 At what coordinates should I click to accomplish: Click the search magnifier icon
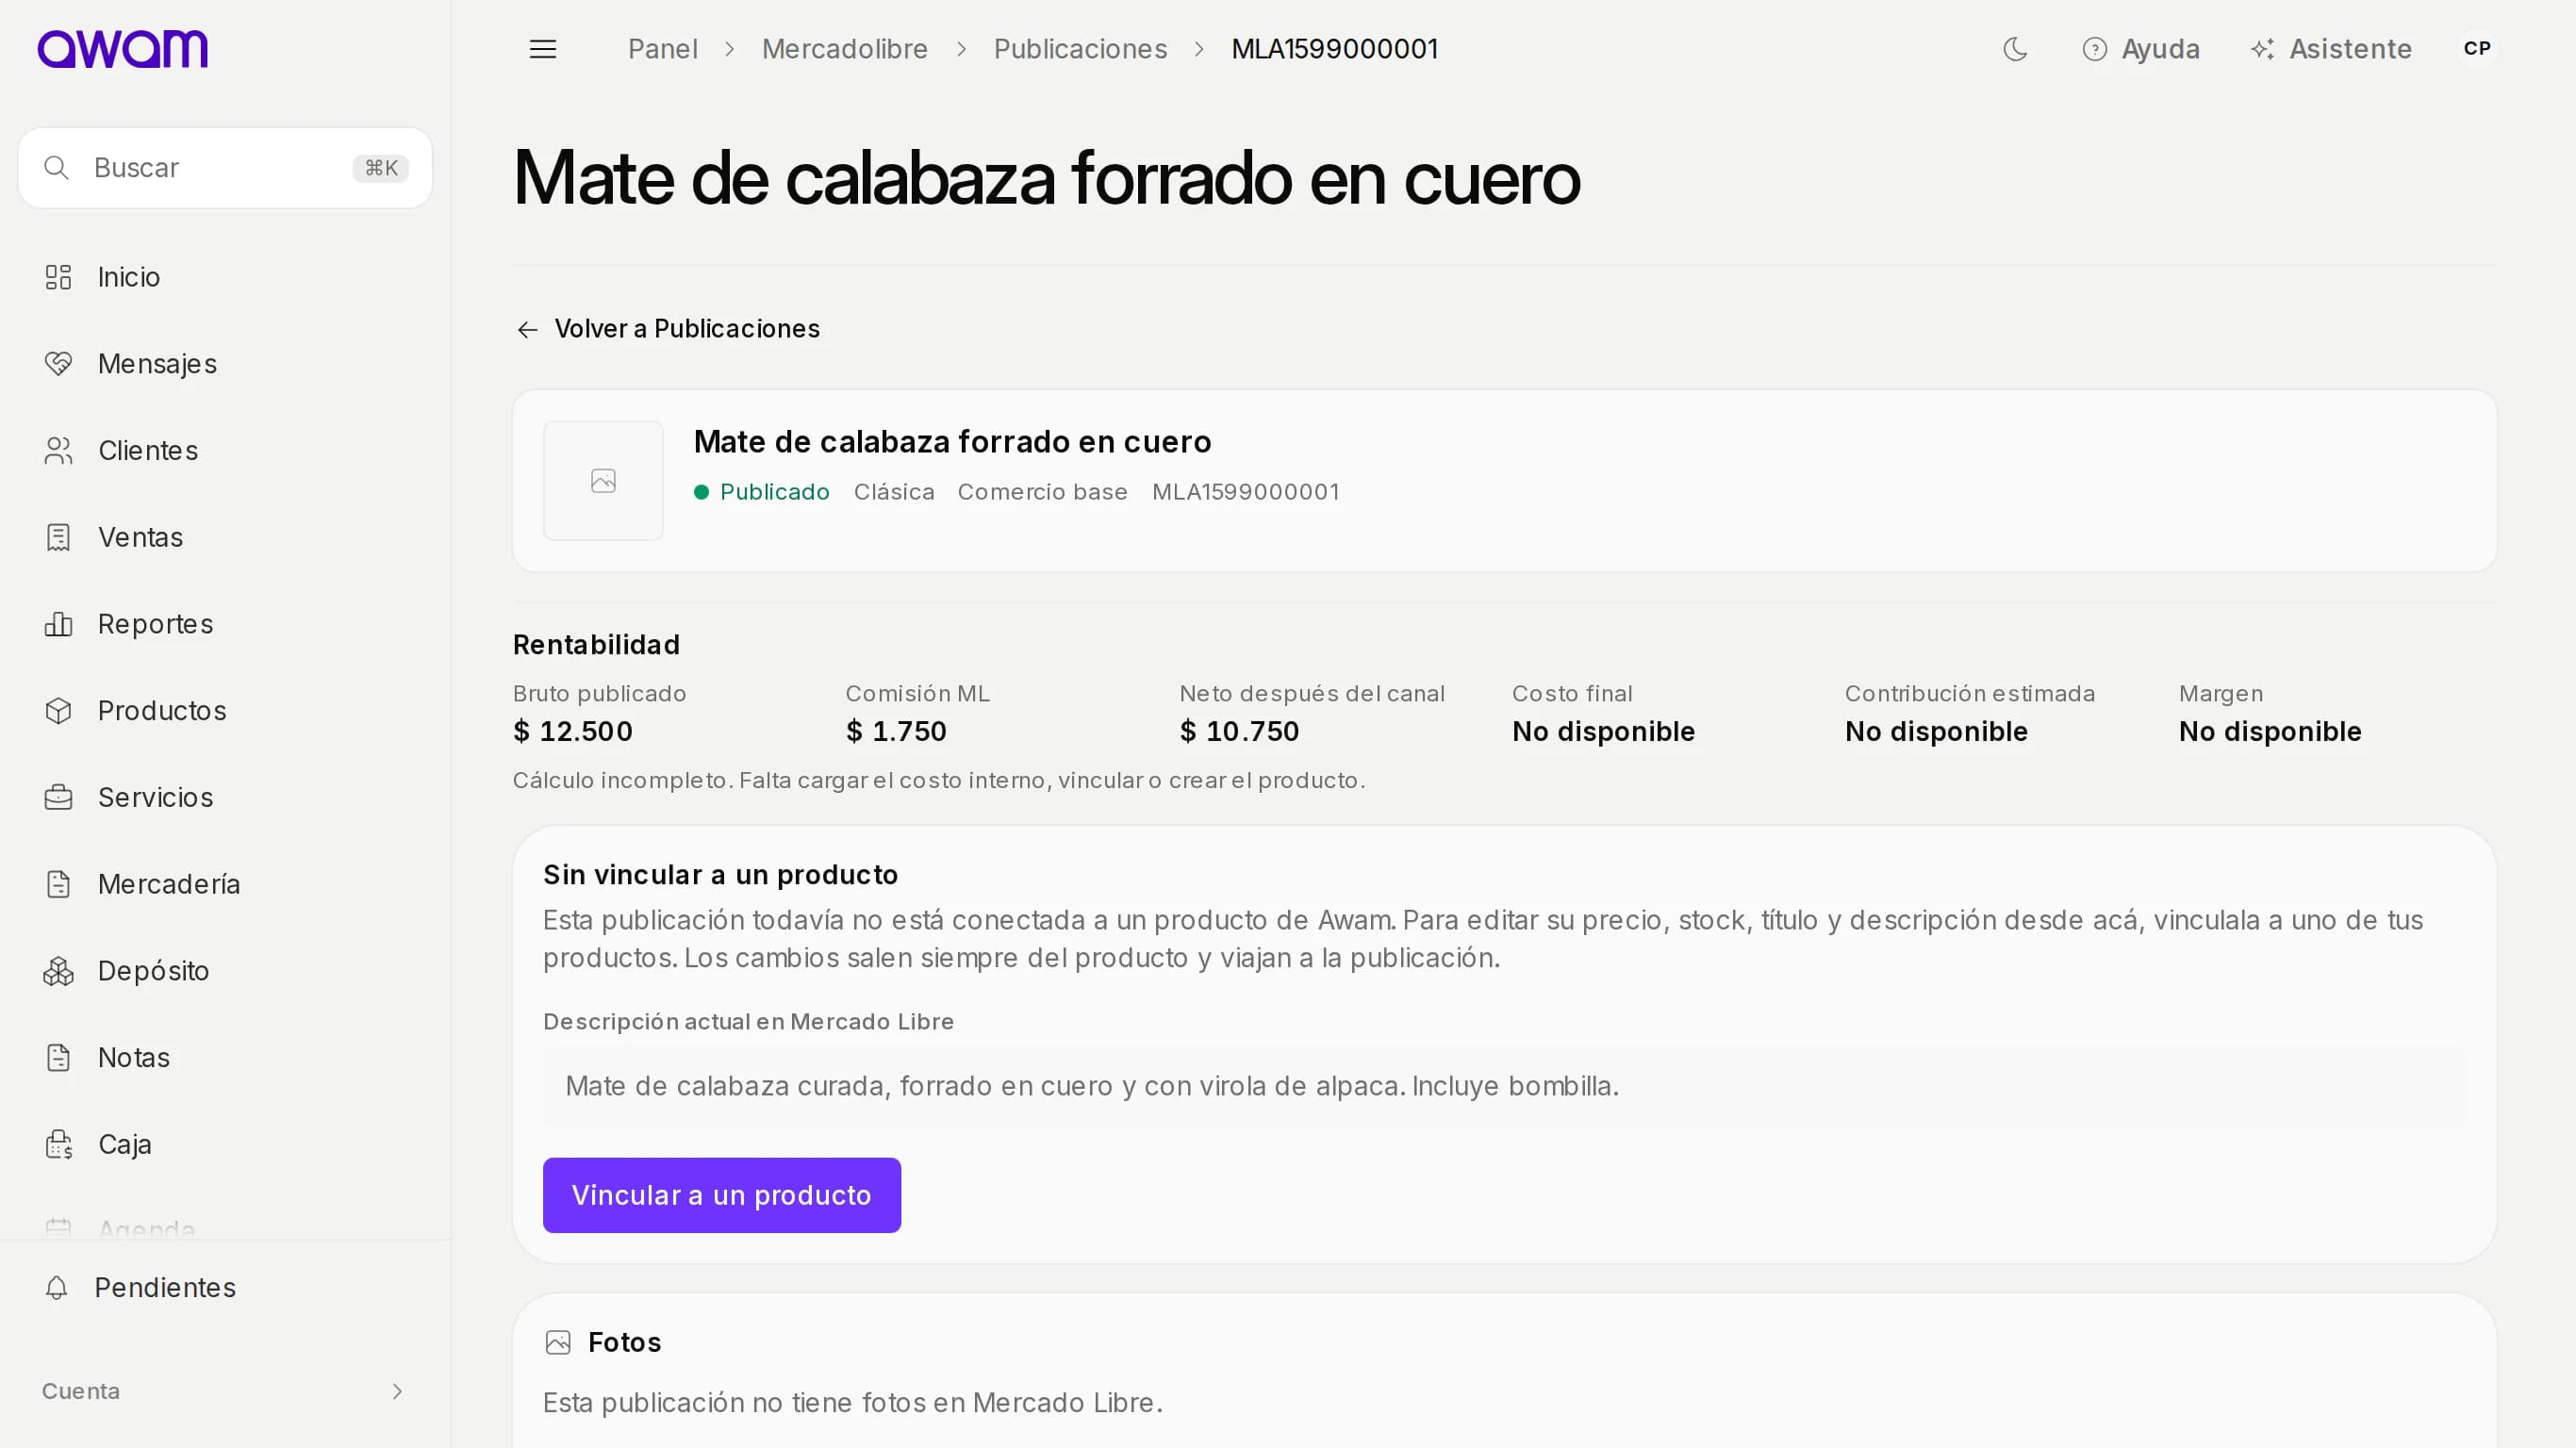click(x=57, y=168)
